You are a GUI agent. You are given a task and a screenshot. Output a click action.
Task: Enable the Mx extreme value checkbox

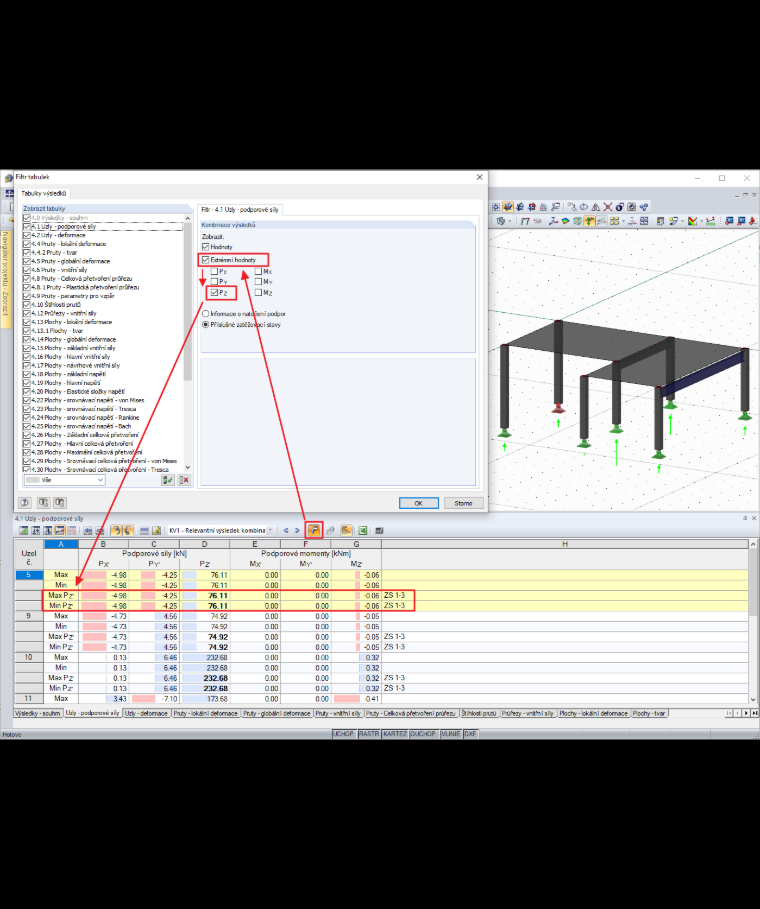(258, 271)
